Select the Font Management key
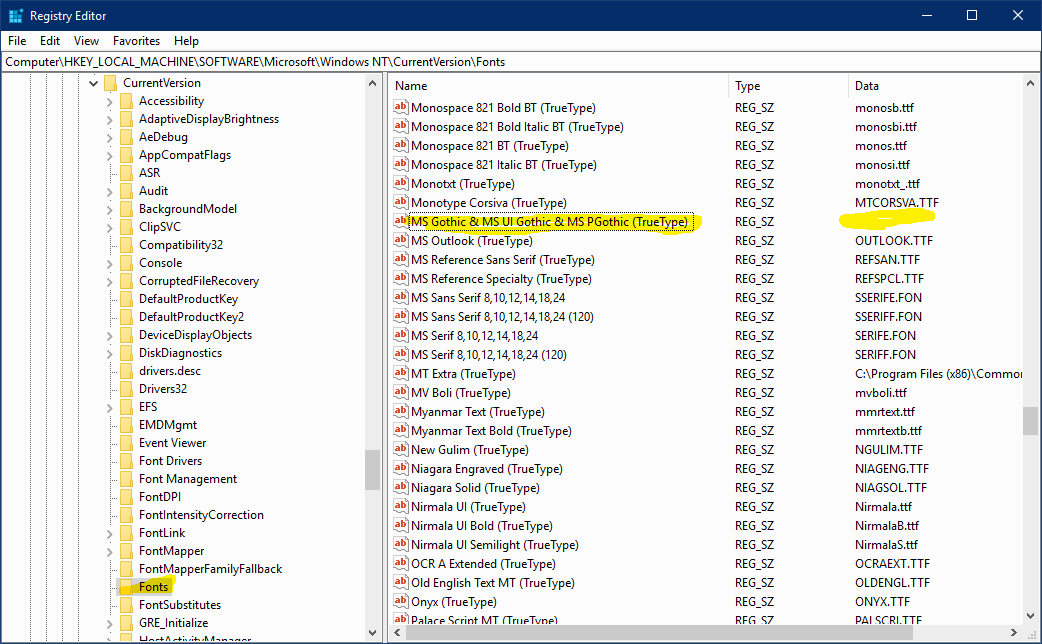 click(187, 479)
